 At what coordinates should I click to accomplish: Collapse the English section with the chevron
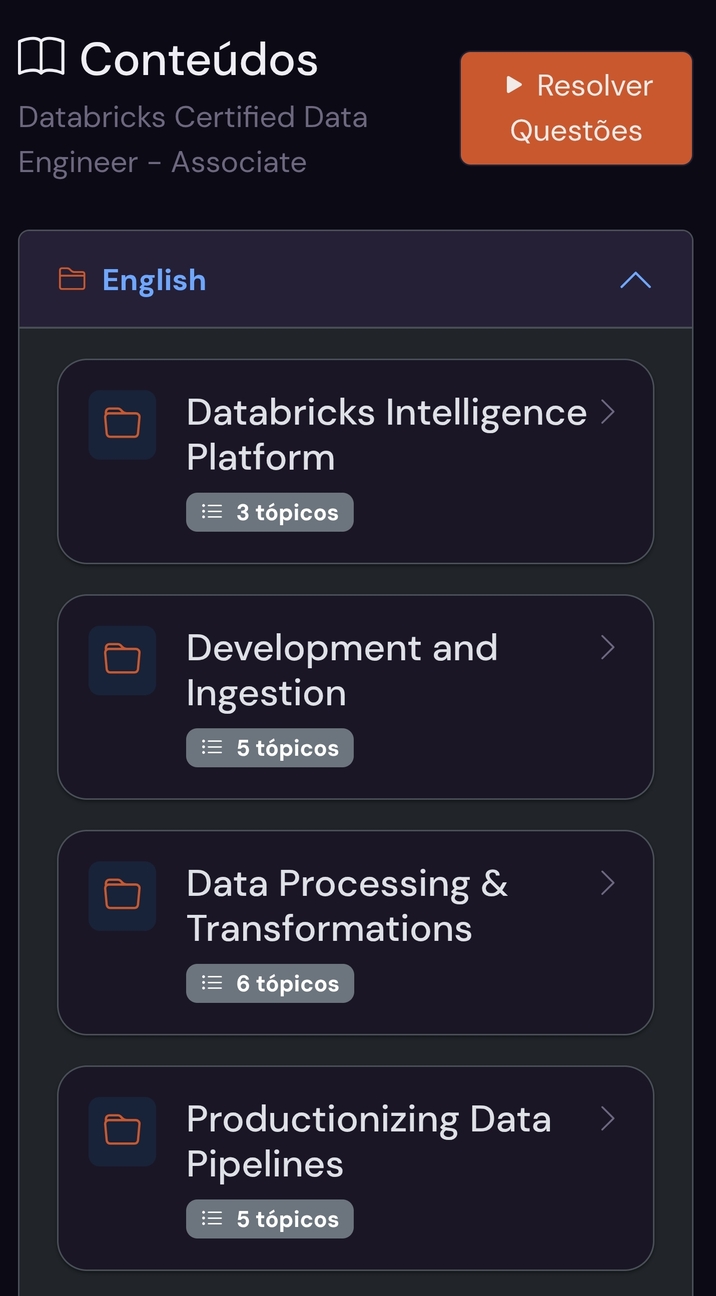(635, 280)
